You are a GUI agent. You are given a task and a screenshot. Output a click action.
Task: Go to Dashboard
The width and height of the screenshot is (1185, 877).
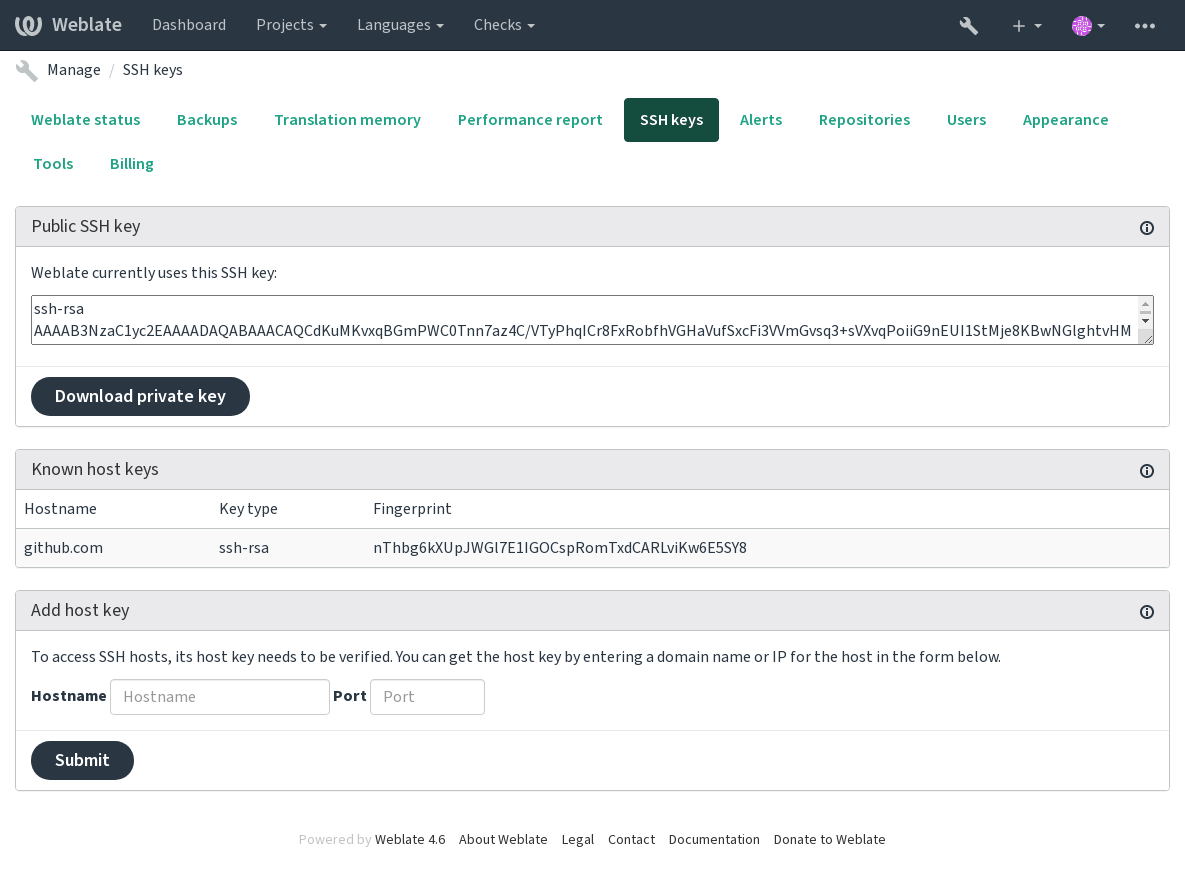[189, 25]
